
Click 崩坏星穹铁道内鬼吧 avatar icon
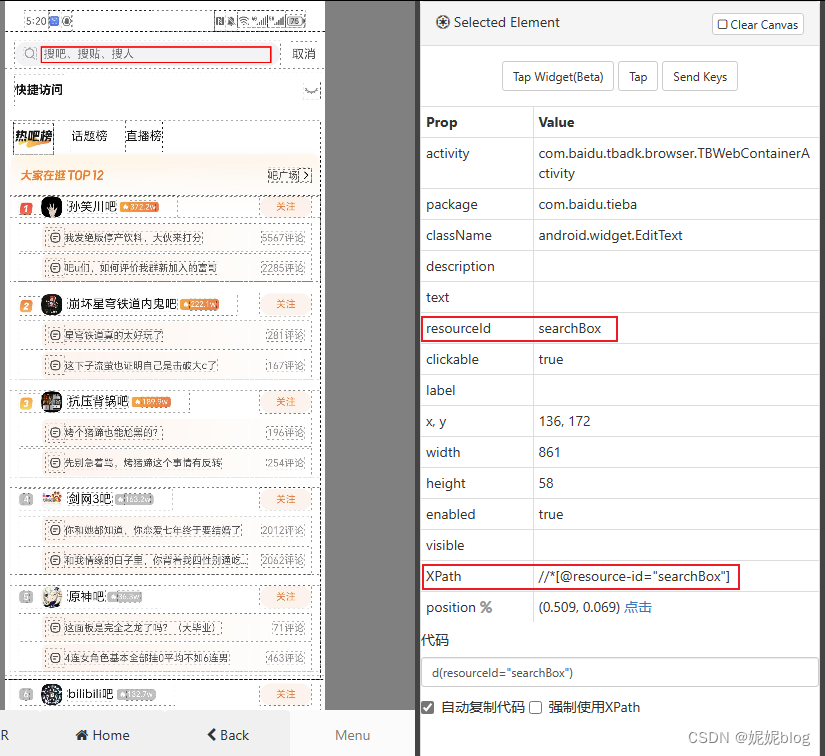pos(52,305)
